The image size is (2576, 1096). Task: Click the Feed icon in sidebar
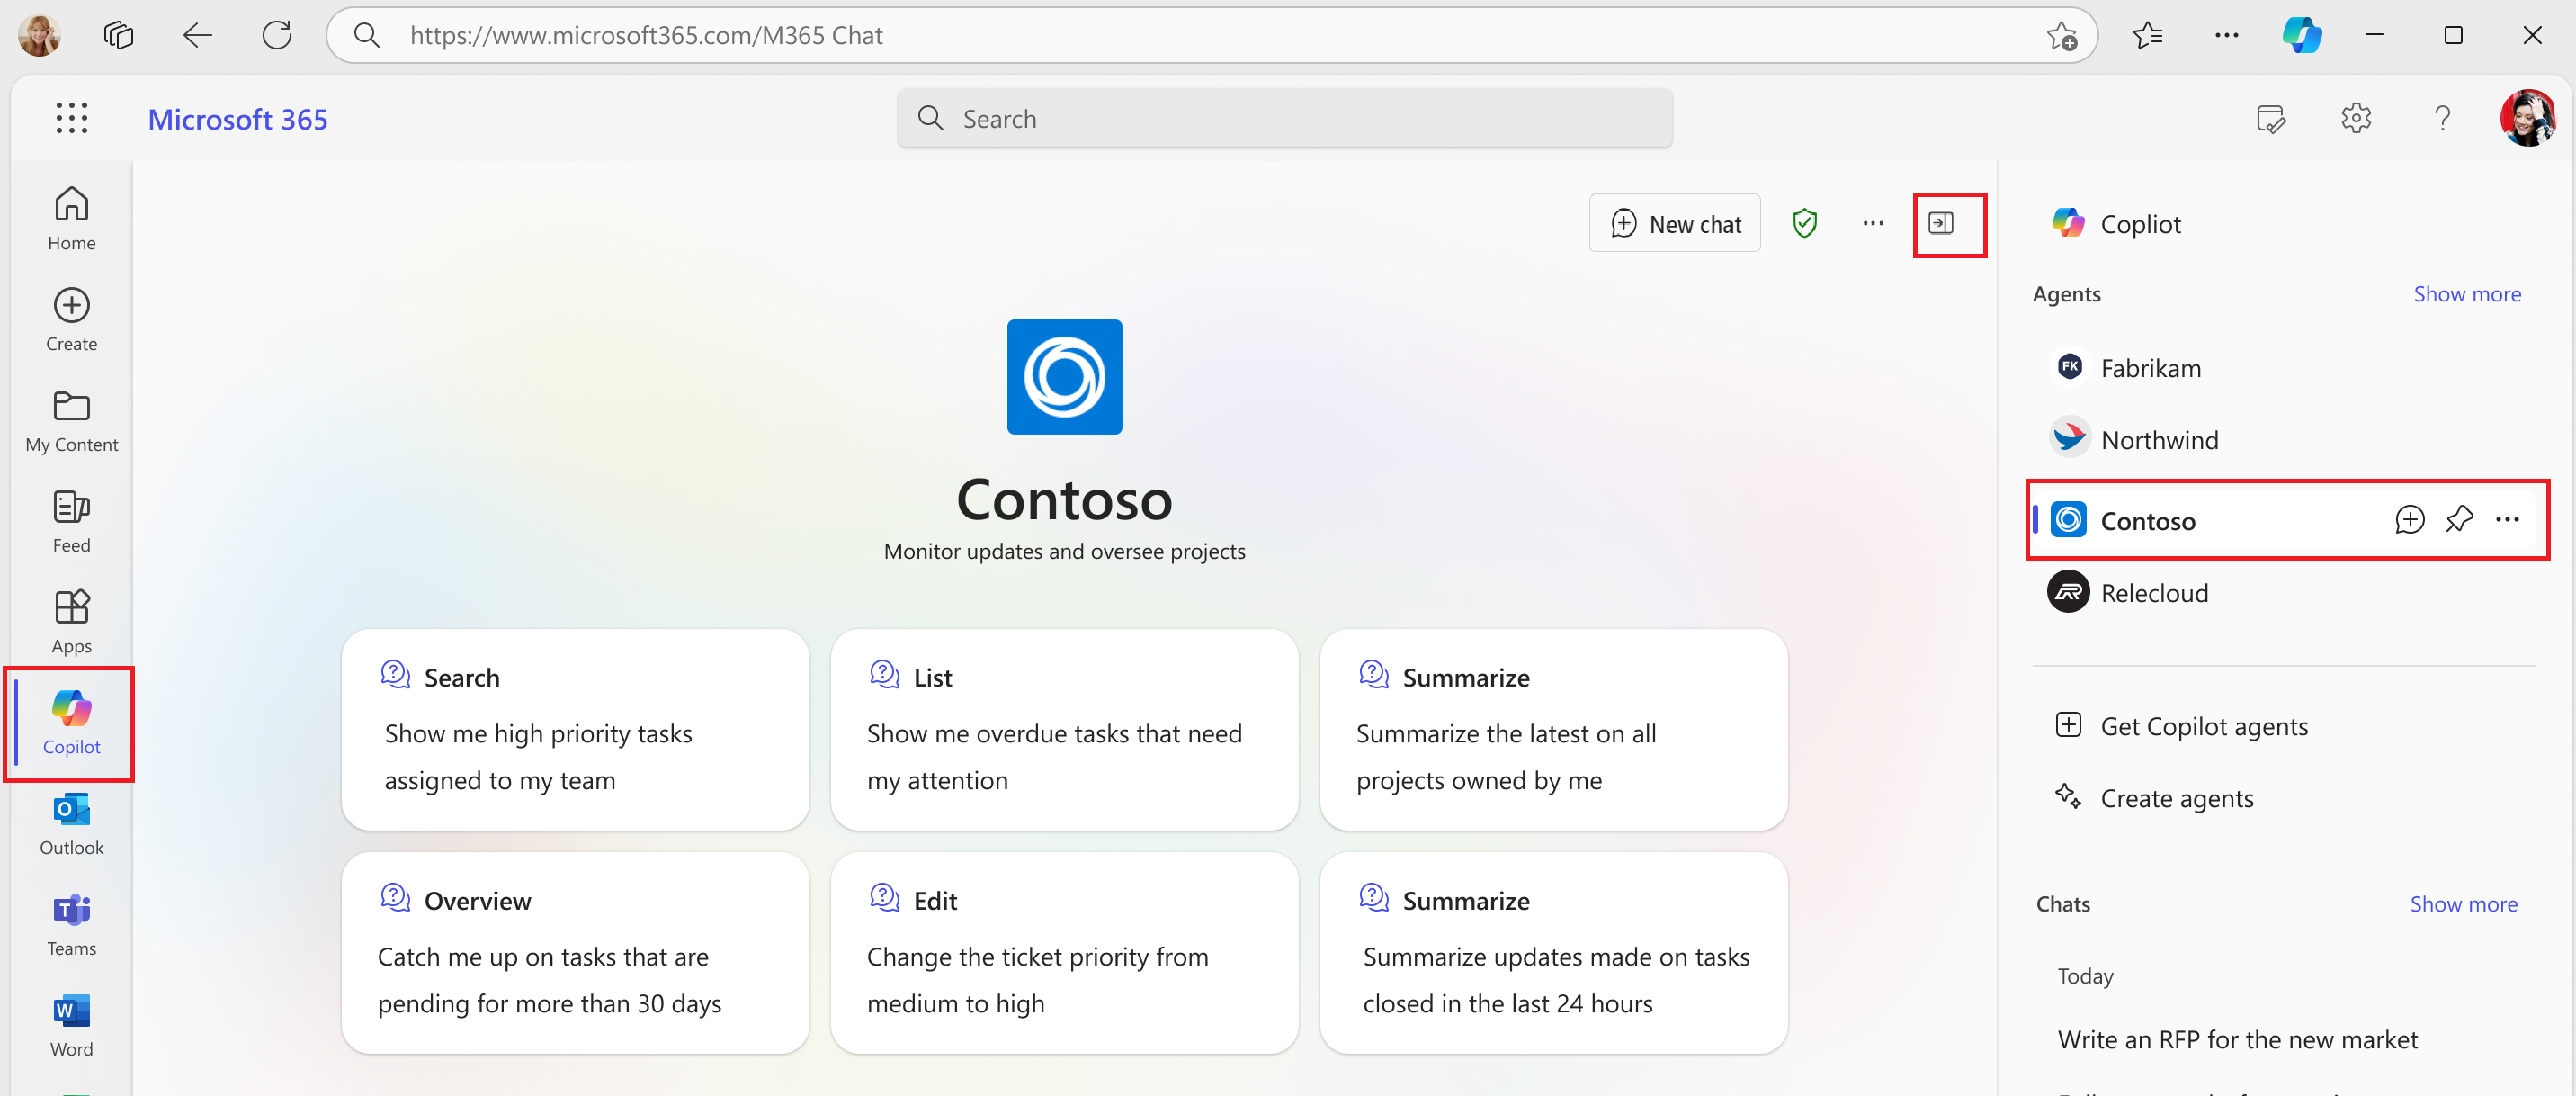[71, 523]
